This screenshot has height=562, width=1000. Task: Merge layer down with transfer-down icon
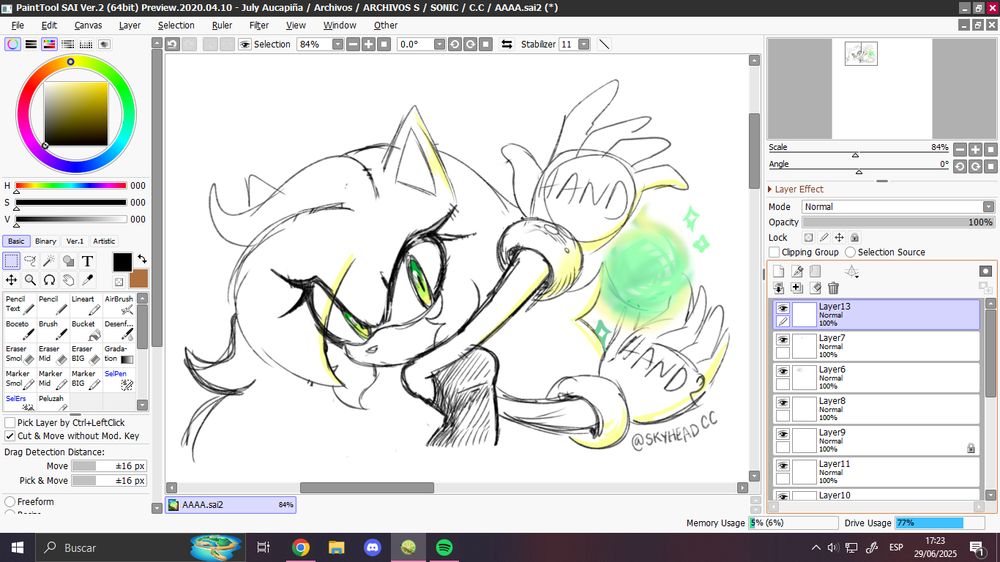(779, 288)
